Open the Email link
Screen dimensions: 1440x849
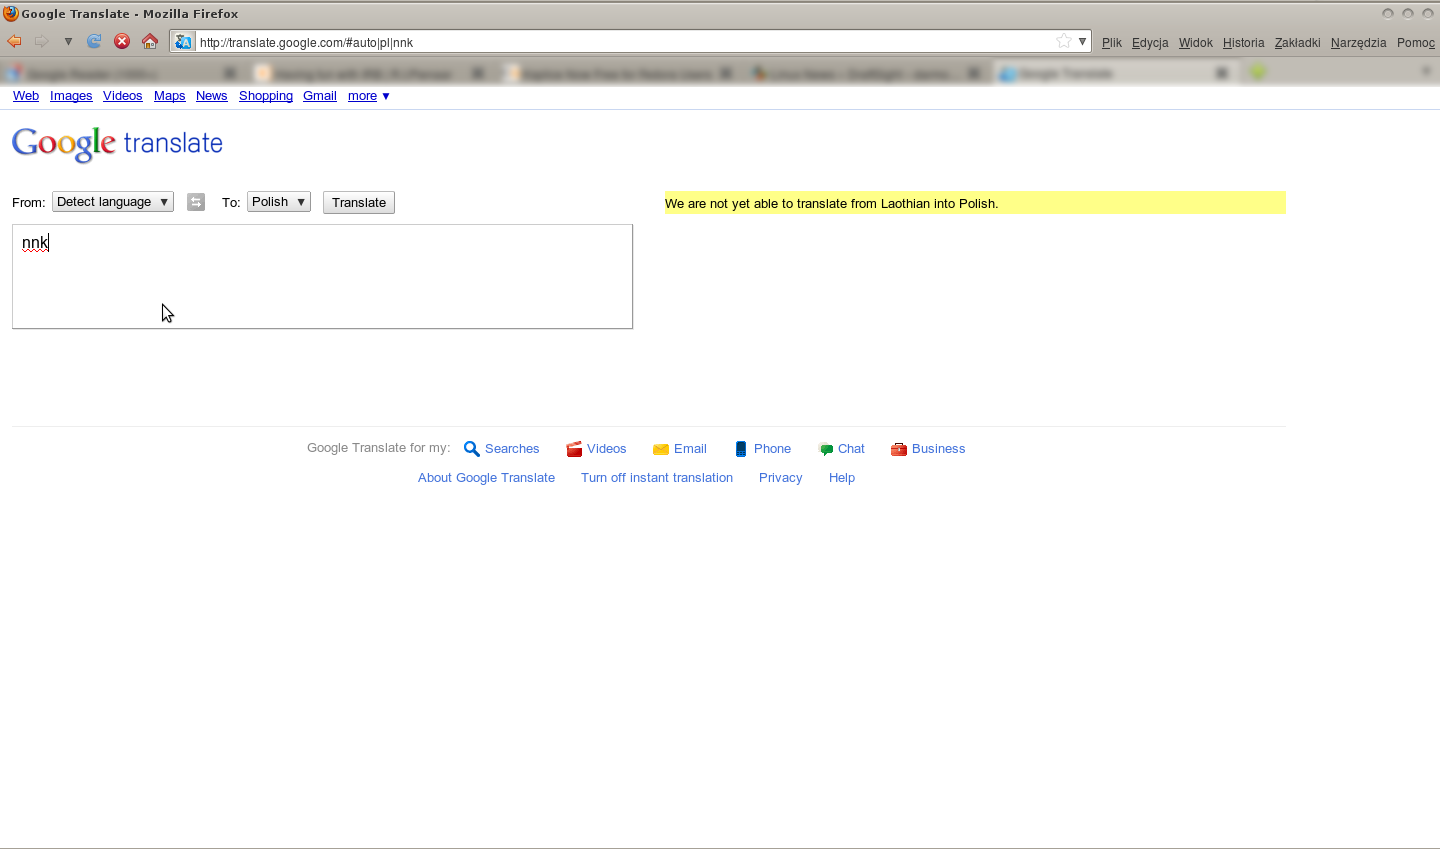click(x=690, y=449)
